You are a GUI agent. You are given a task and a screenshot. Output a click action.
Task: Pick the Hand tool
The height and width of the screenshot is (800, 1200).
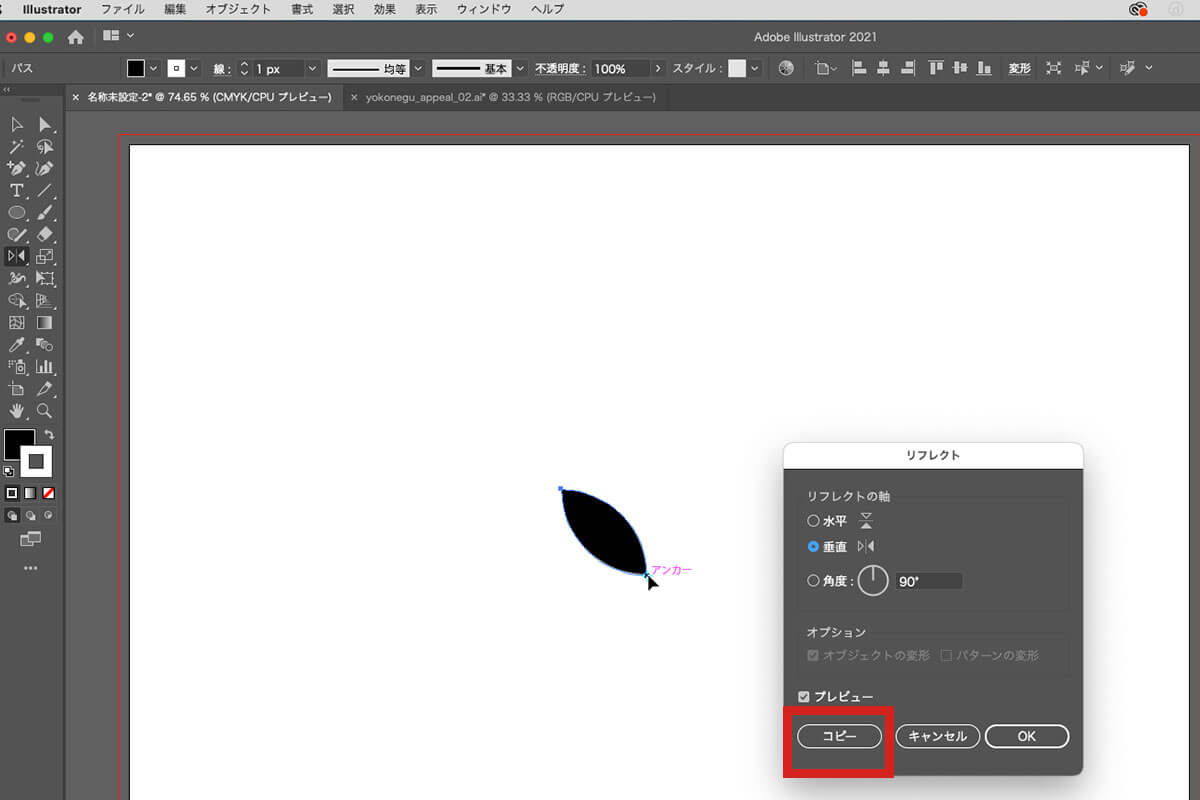point(17,411)
